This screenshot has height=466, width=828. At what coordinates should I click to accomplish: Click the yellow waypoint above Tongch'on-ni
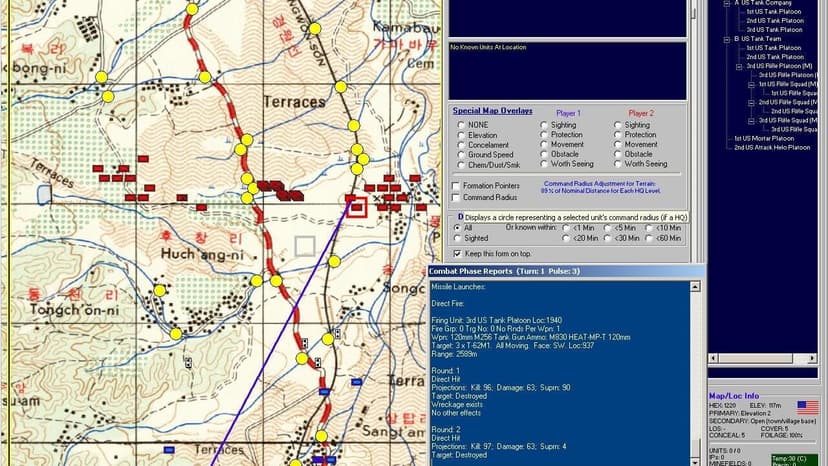pyautogui.click(x=159, y=291)
